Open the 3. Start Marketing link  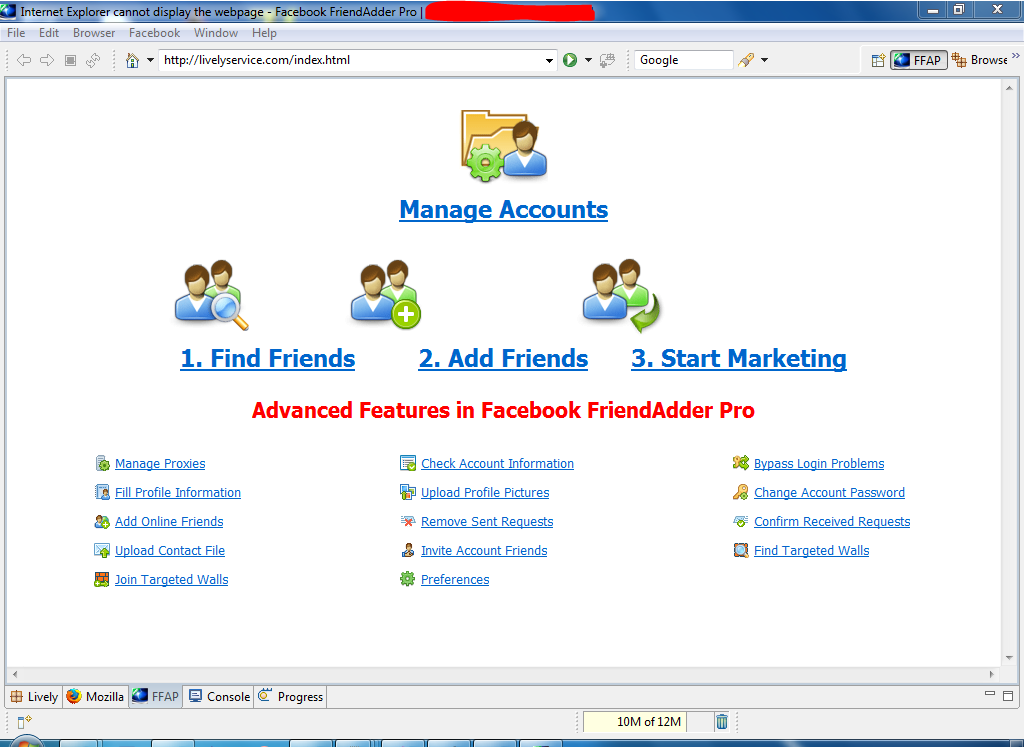pos(739,358)
